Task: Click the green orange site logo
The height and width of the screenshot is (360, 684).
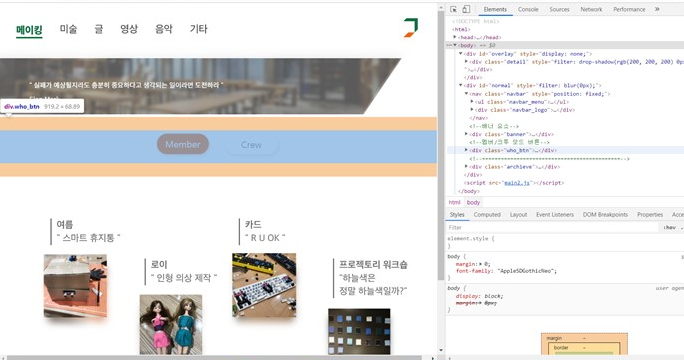Action: [x=410, y=27]
